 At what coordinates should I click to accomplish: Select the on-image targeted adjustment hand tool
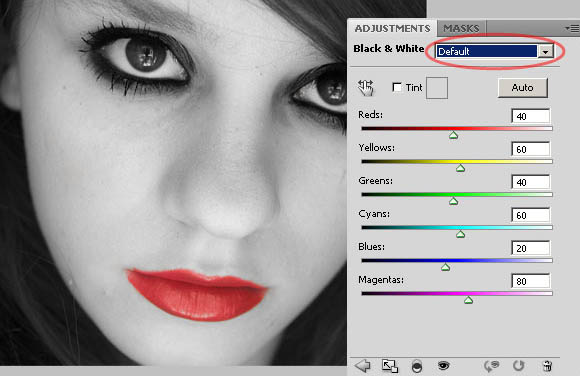pyautogui.click(x=366, y=88)
